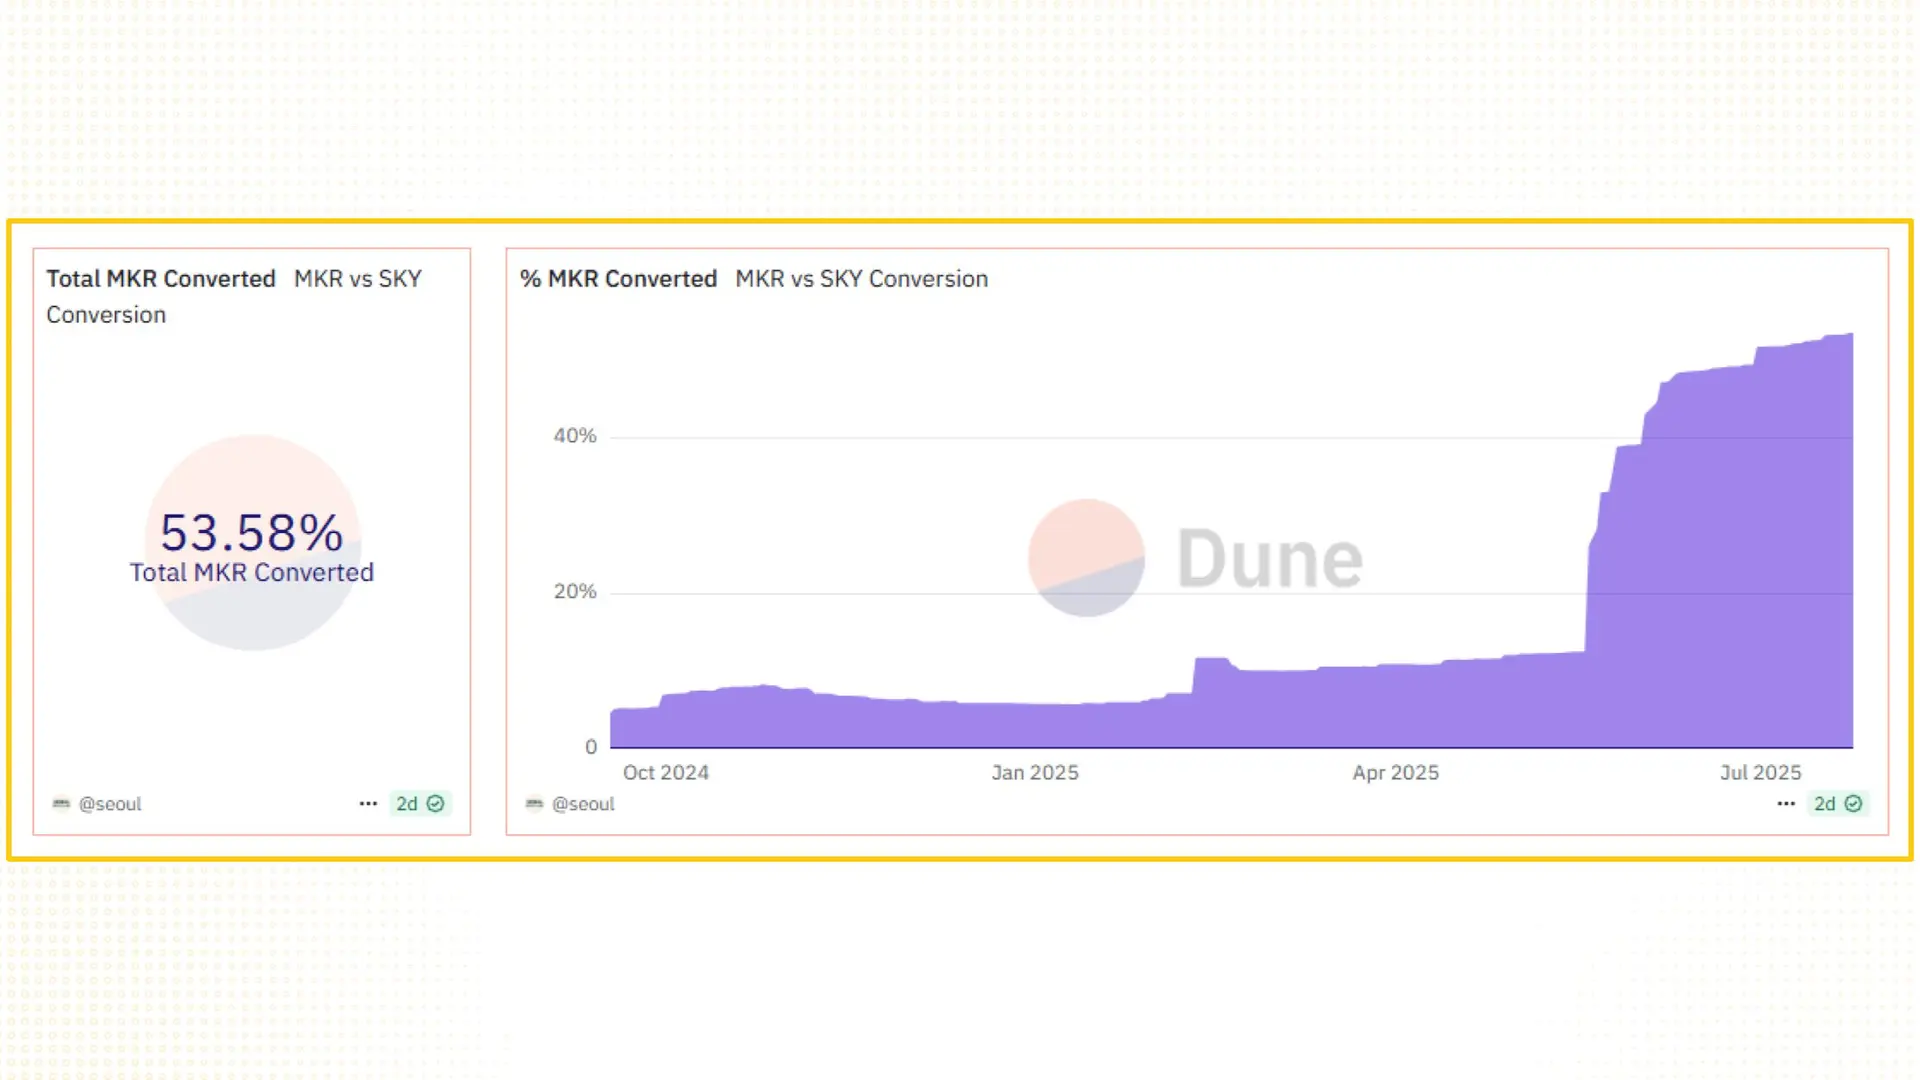
Task: Click the @seoul avatar icon in counter panel
Action: 61,803
